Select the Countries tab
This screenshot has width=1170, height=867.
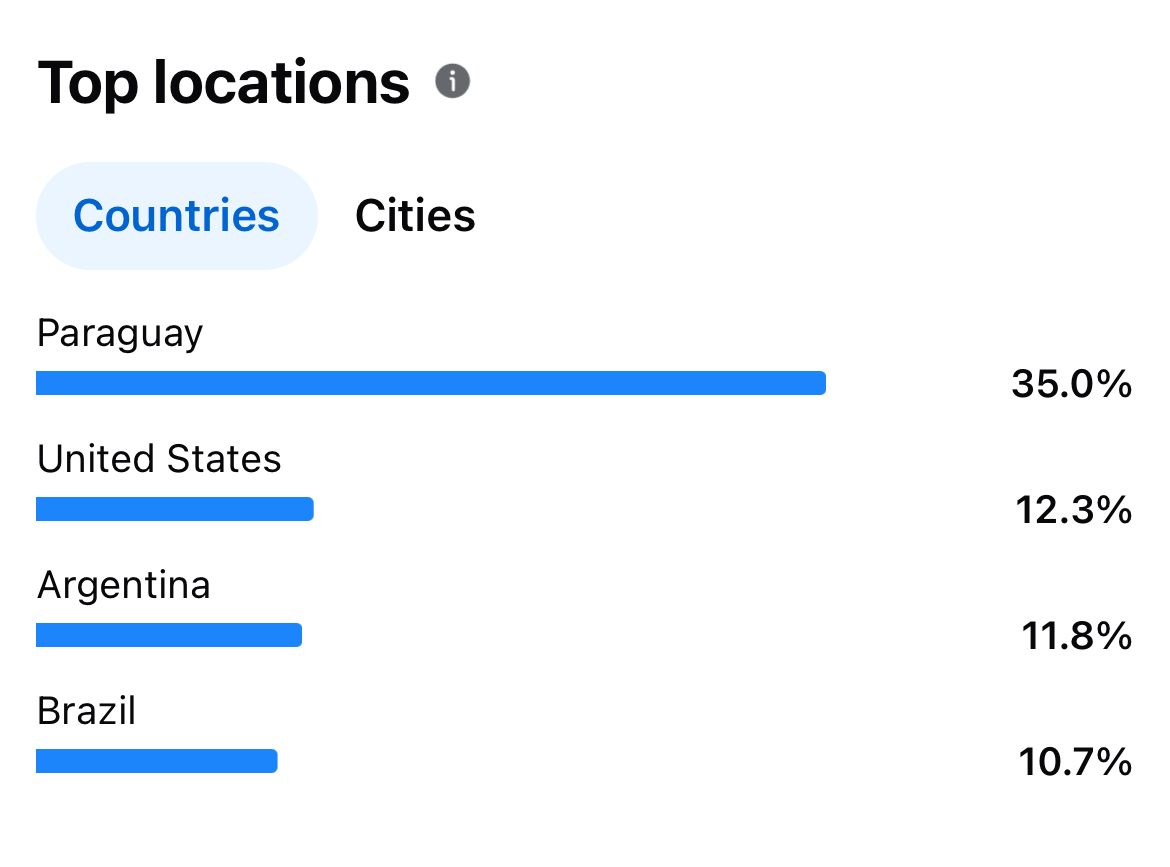(x=177, y=216)
